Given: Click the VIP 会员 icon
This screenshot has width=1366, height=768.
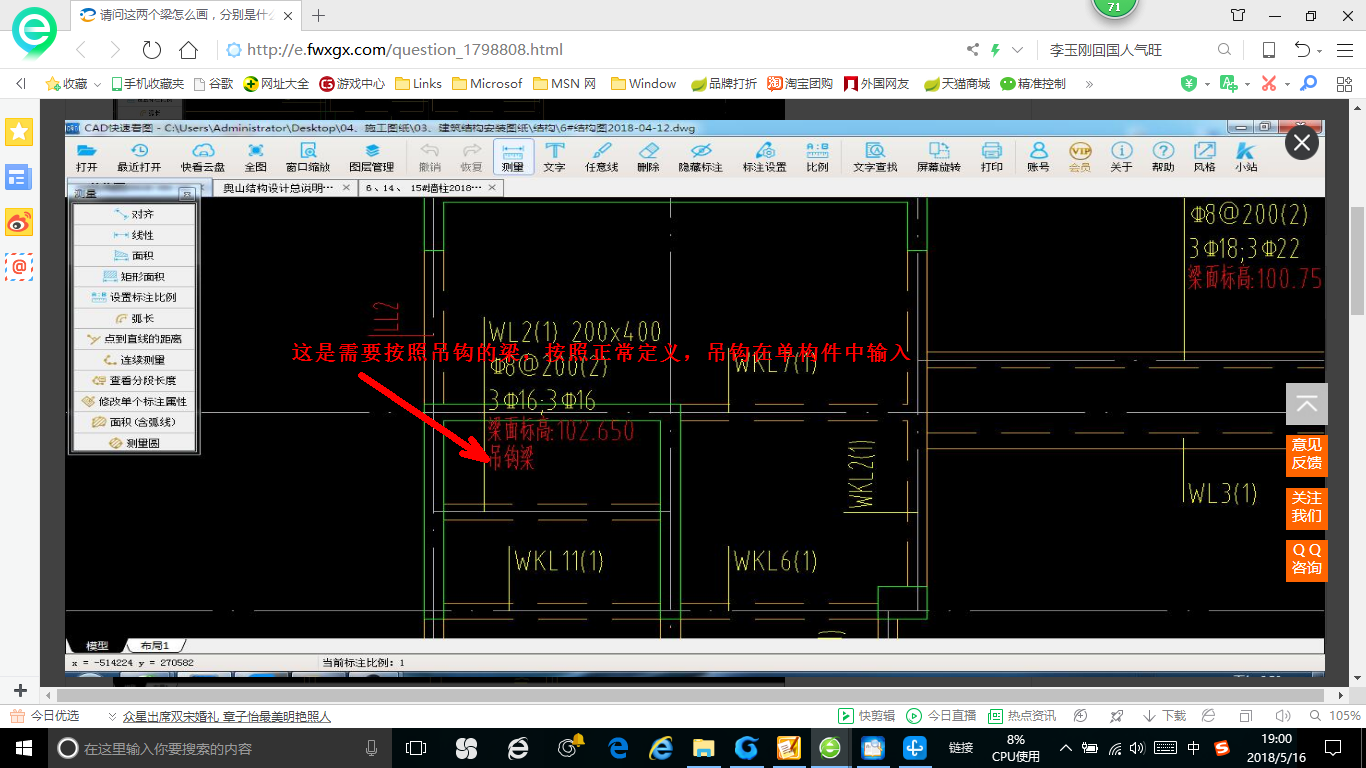Looking at the screenshot, I should click(x=1080, y=157).
